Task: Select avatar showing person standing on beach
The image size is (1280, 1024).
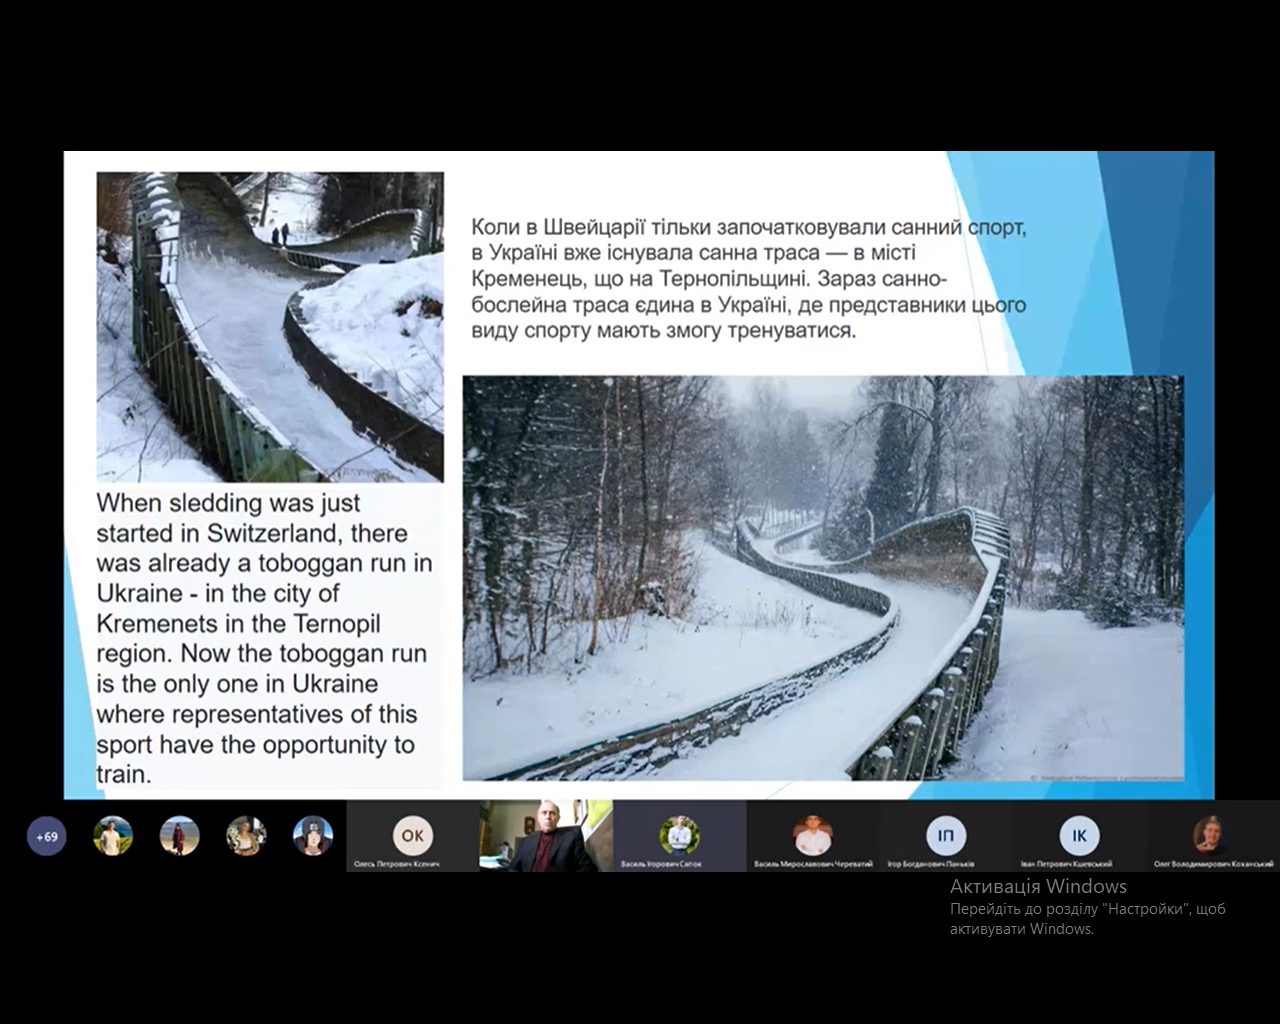Action: 180,836
